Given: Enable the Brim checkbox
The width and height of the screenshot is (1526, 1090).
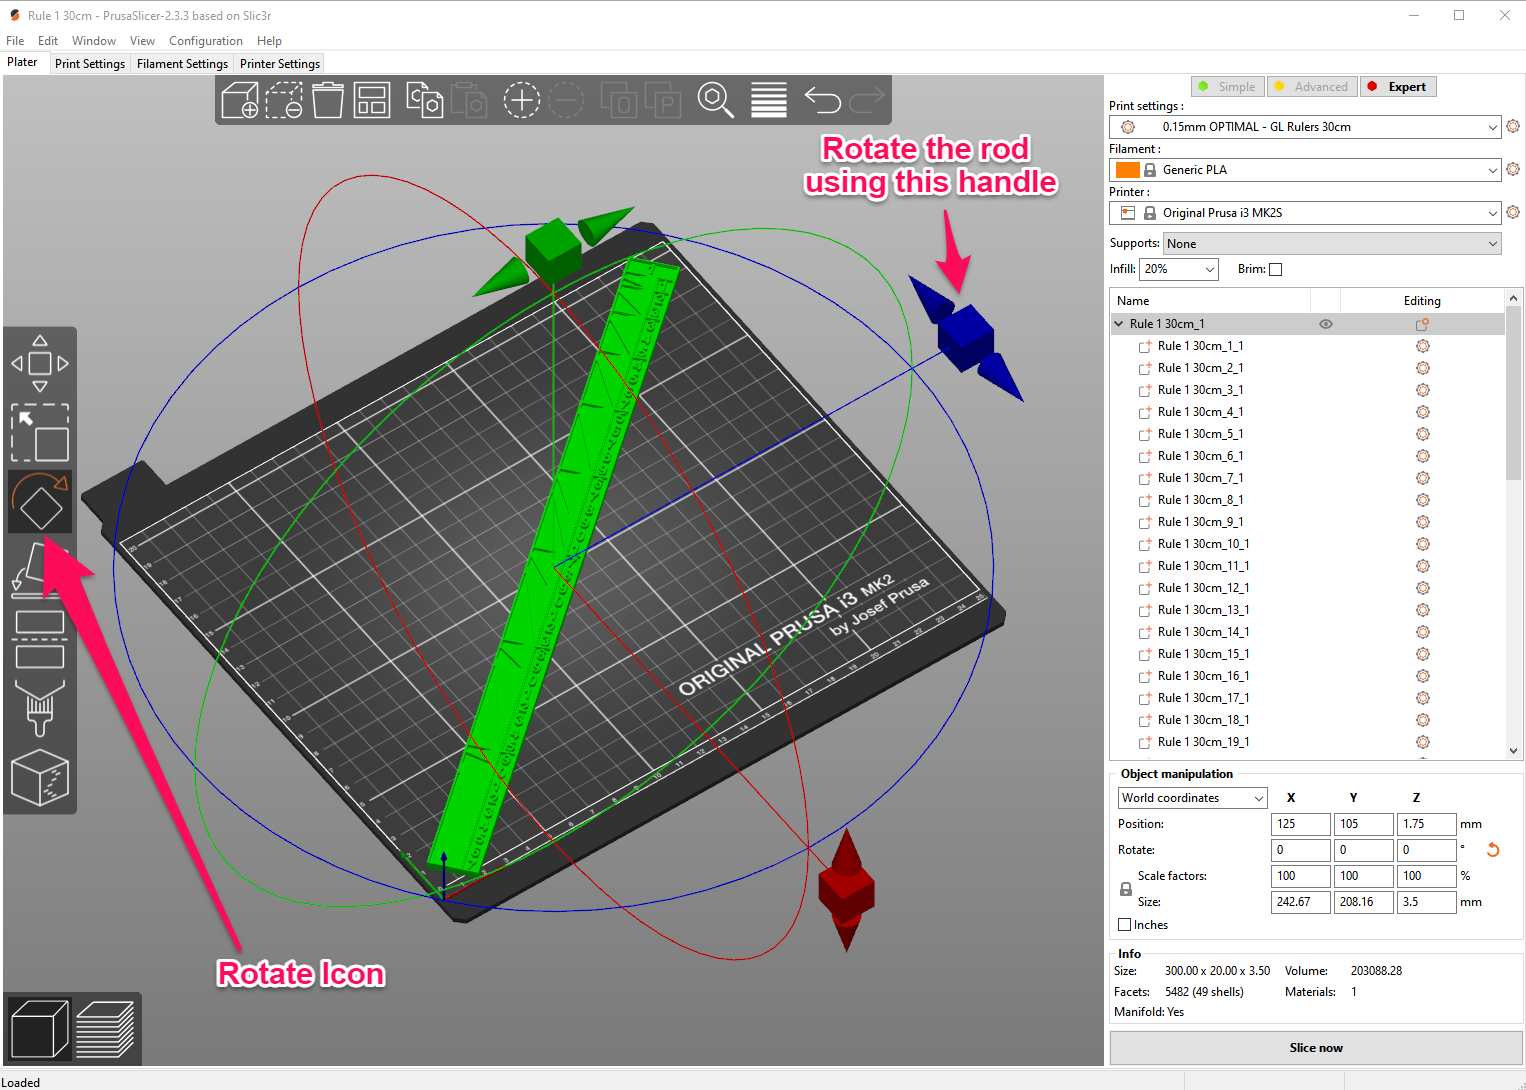Looking at the screenshot, I should coord(1275,269).
